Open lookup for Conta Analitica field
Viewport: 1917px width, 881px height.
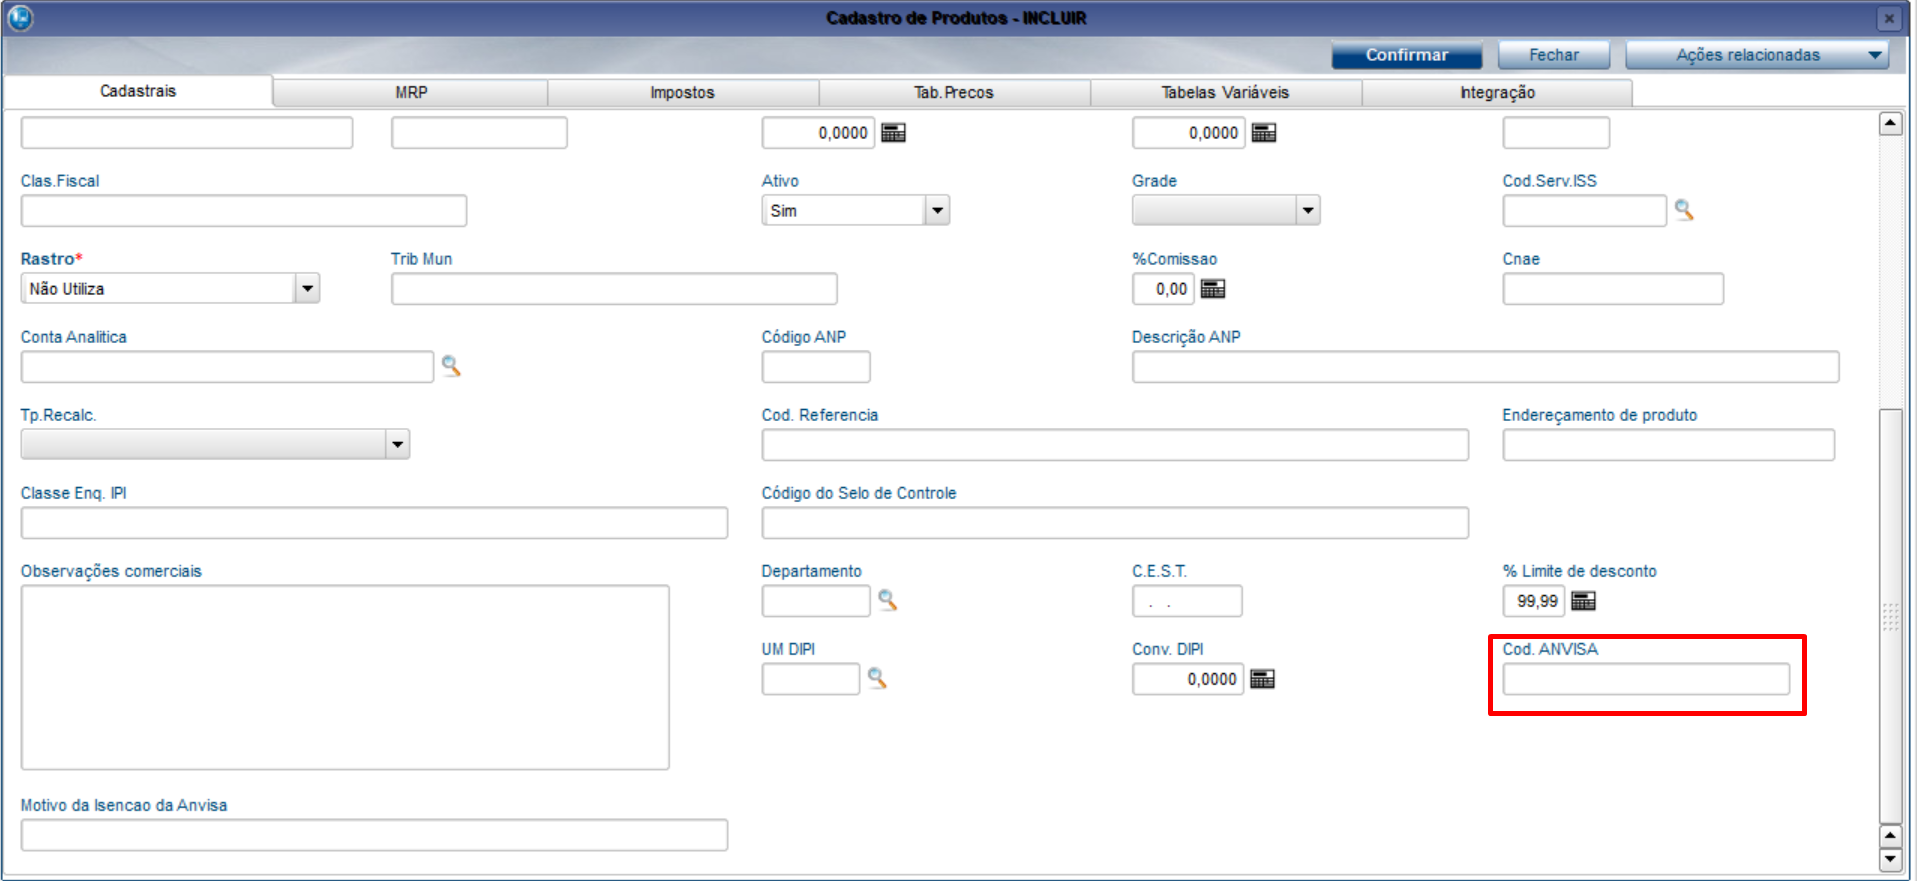pos(451,366)
